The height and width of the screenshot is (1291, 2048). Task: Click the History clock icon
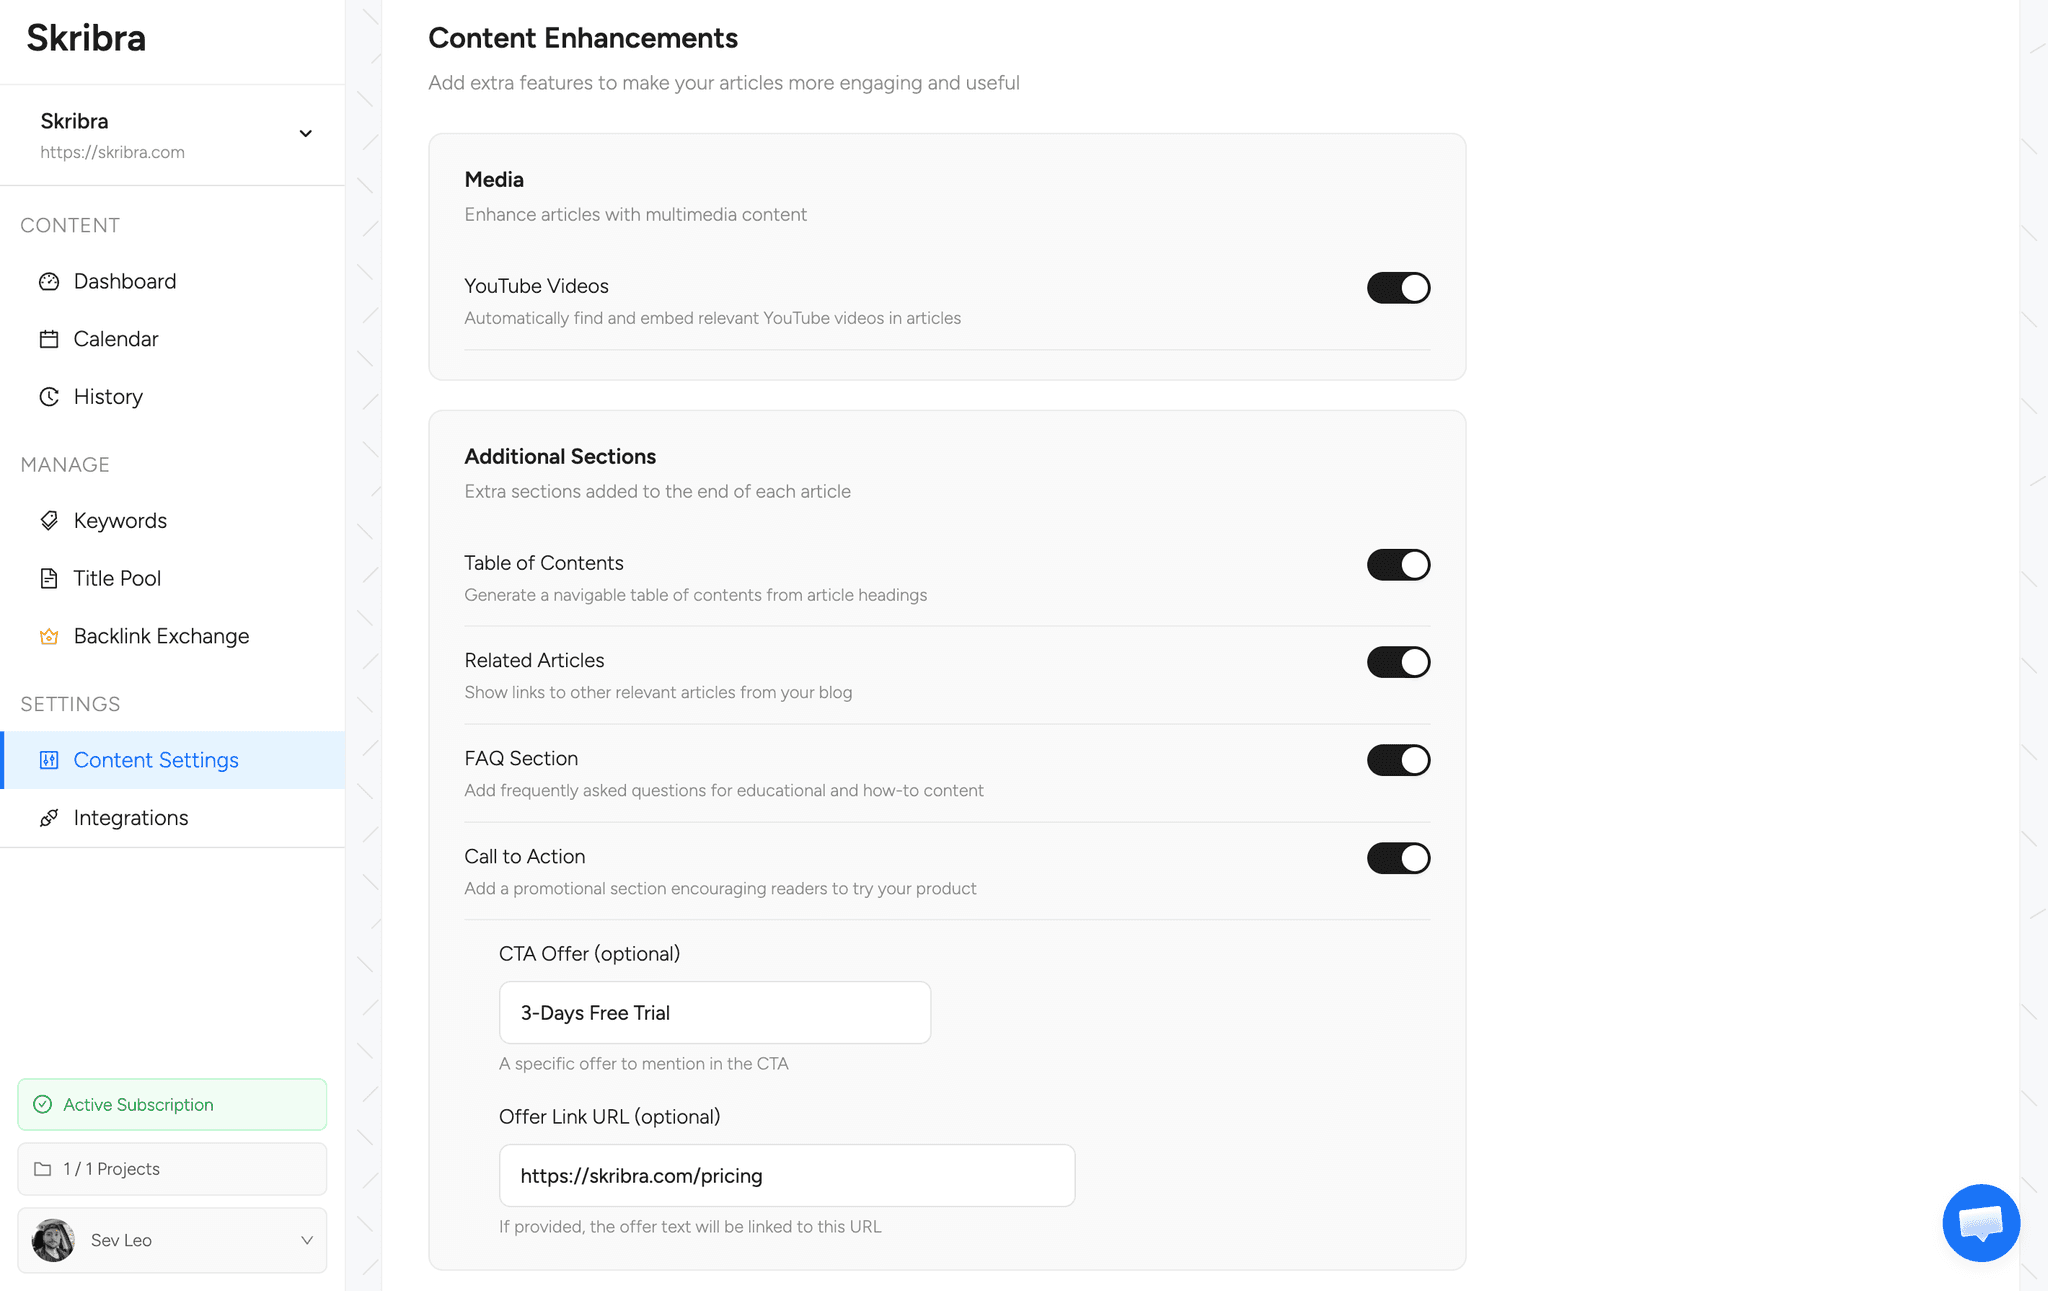pyautogui.click(x=49, y=396)
